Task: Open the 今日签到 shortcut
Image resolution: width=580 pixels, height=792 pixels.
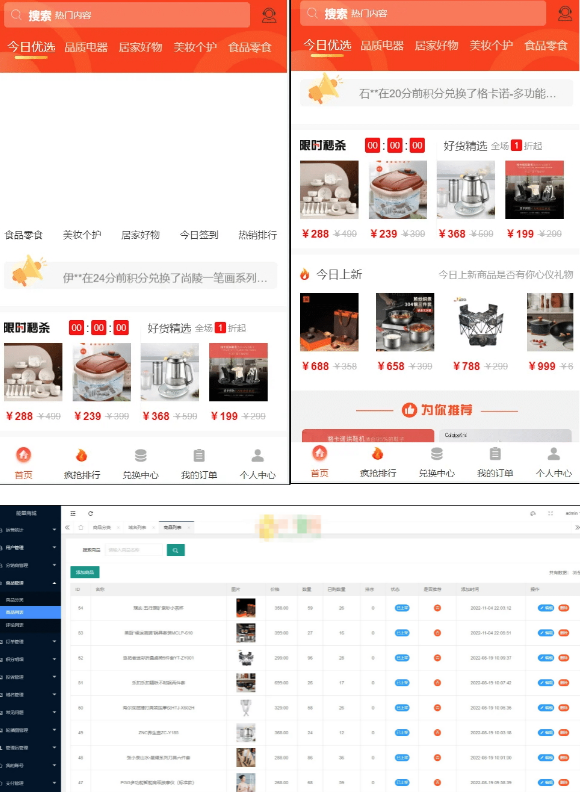Action: (199, 235)
